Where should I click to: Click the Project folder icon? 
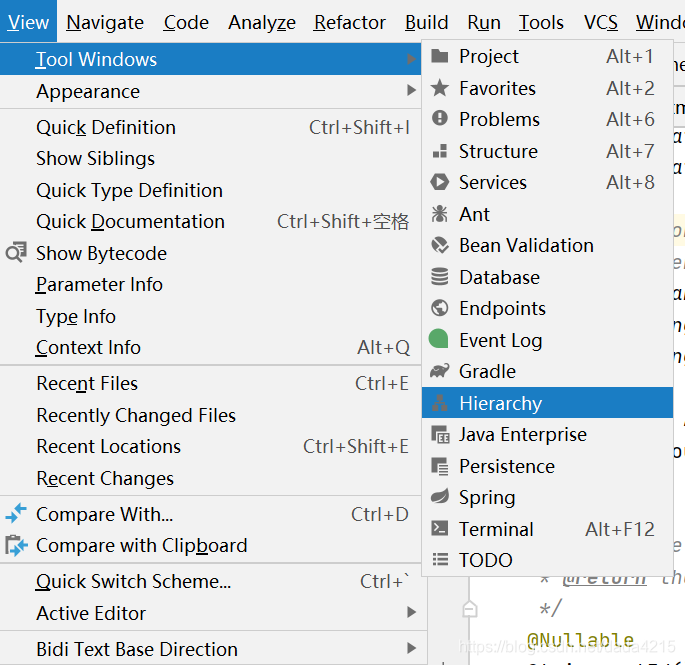439,56
